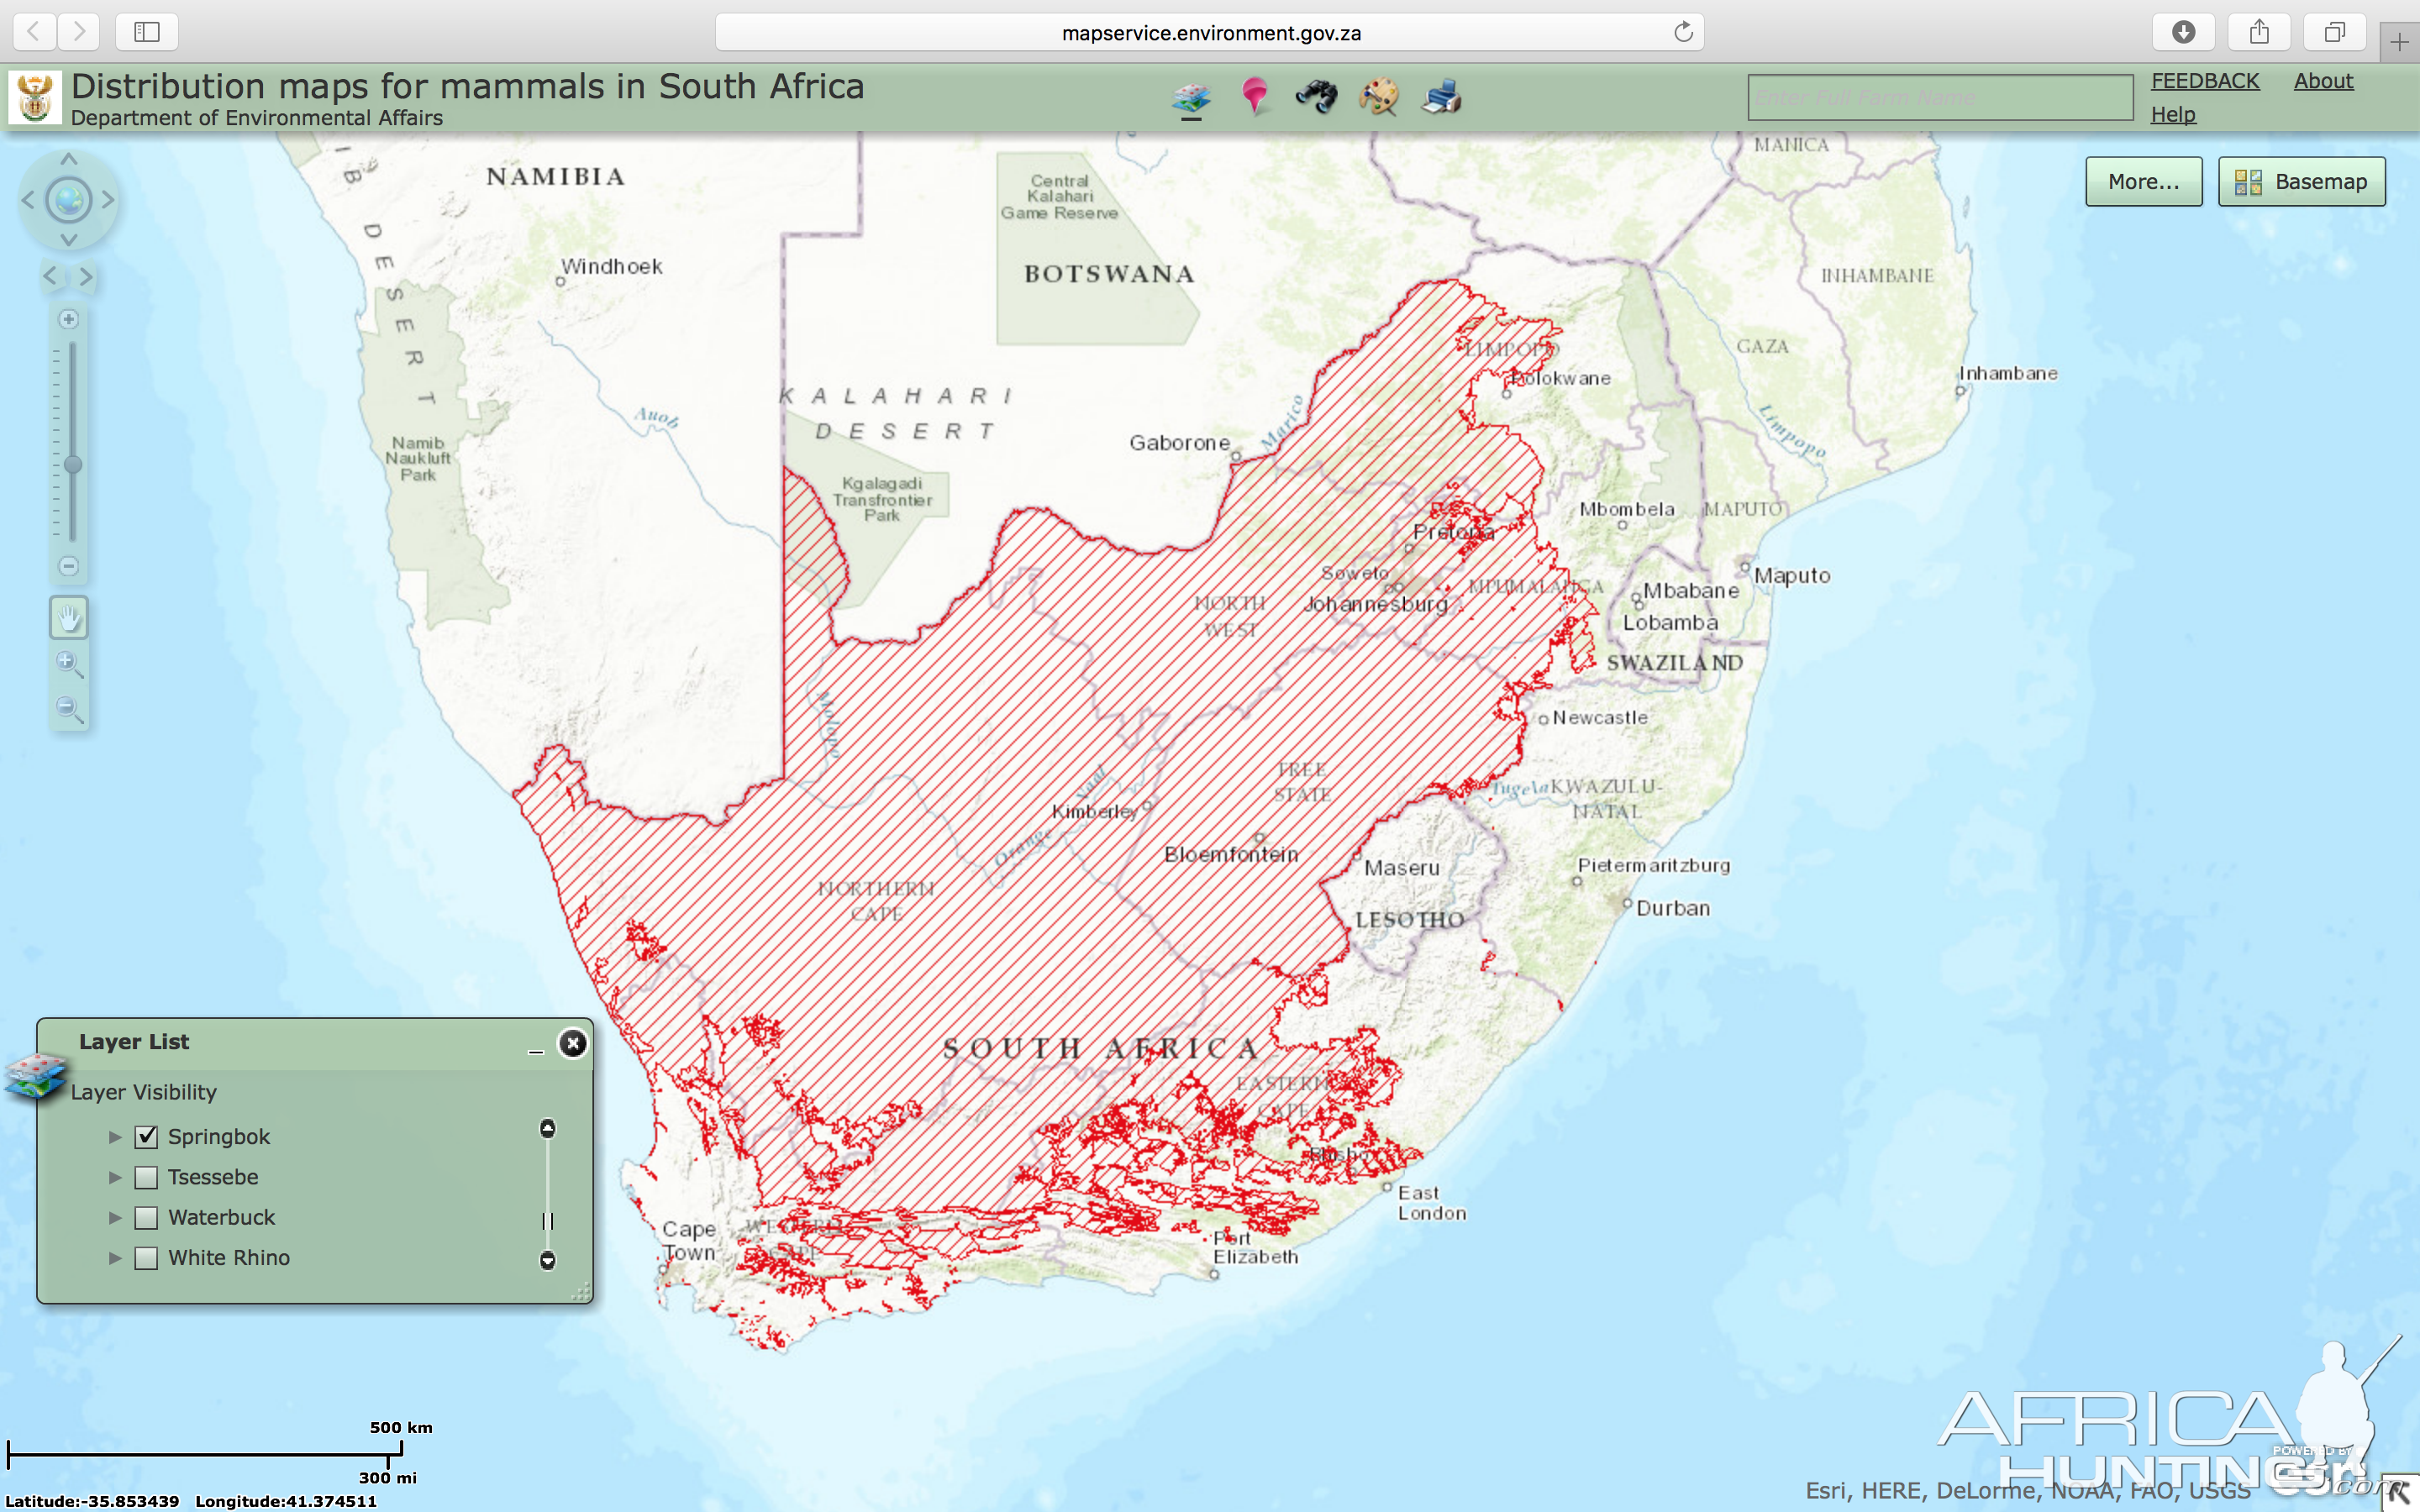The width and height of the screenshot is (2420, 1512).
Task: Open the Layer List toolbar icon
Action: pyautogui.click(x=1191, y=97)
